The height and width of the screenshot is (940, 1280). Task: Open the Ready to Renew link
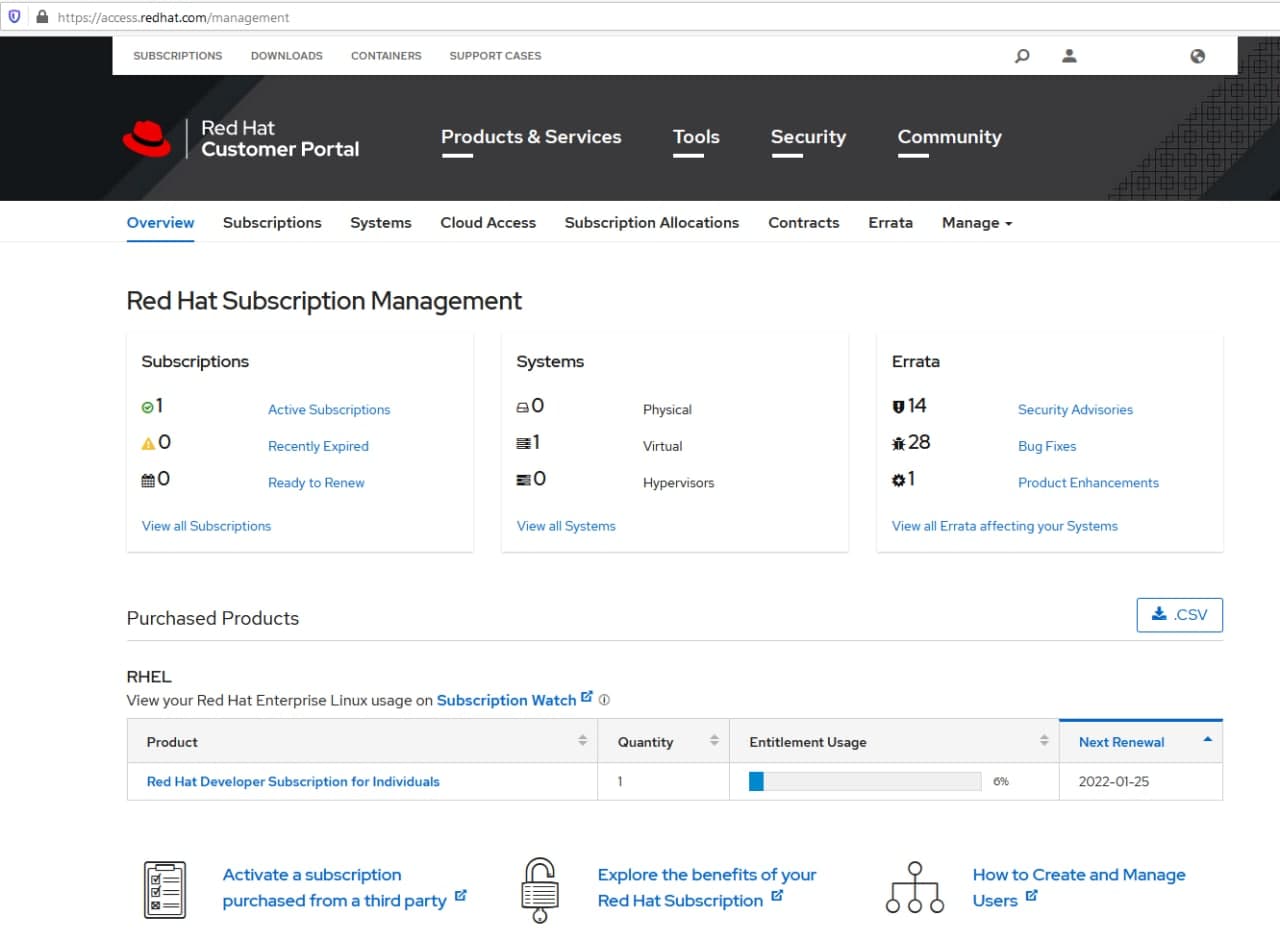316,483
